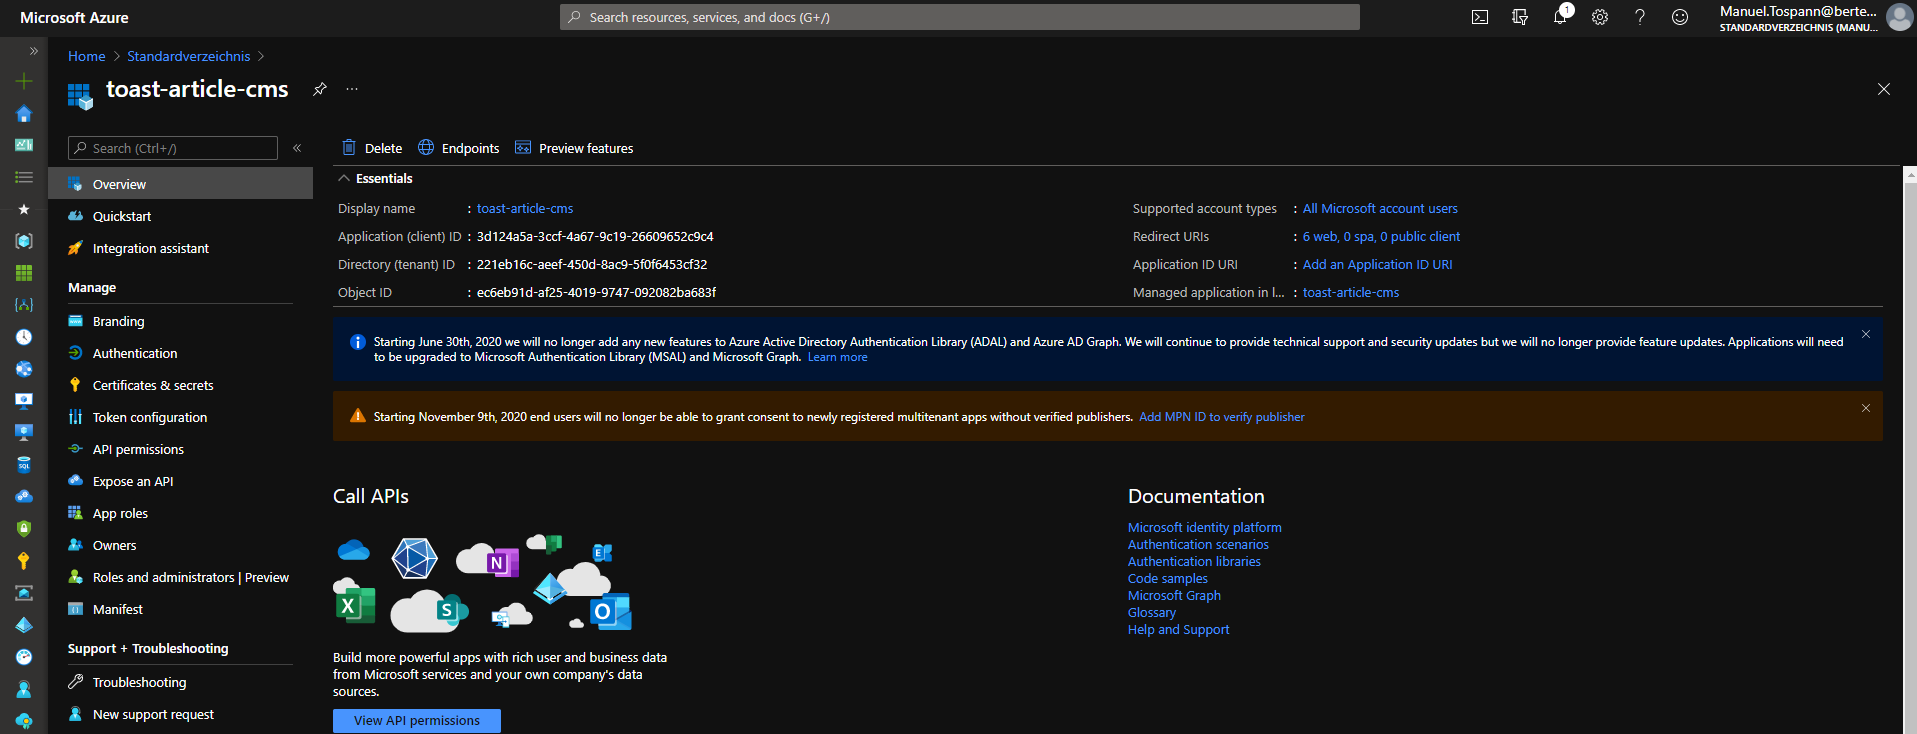Open All services list icon

[24, 177]
